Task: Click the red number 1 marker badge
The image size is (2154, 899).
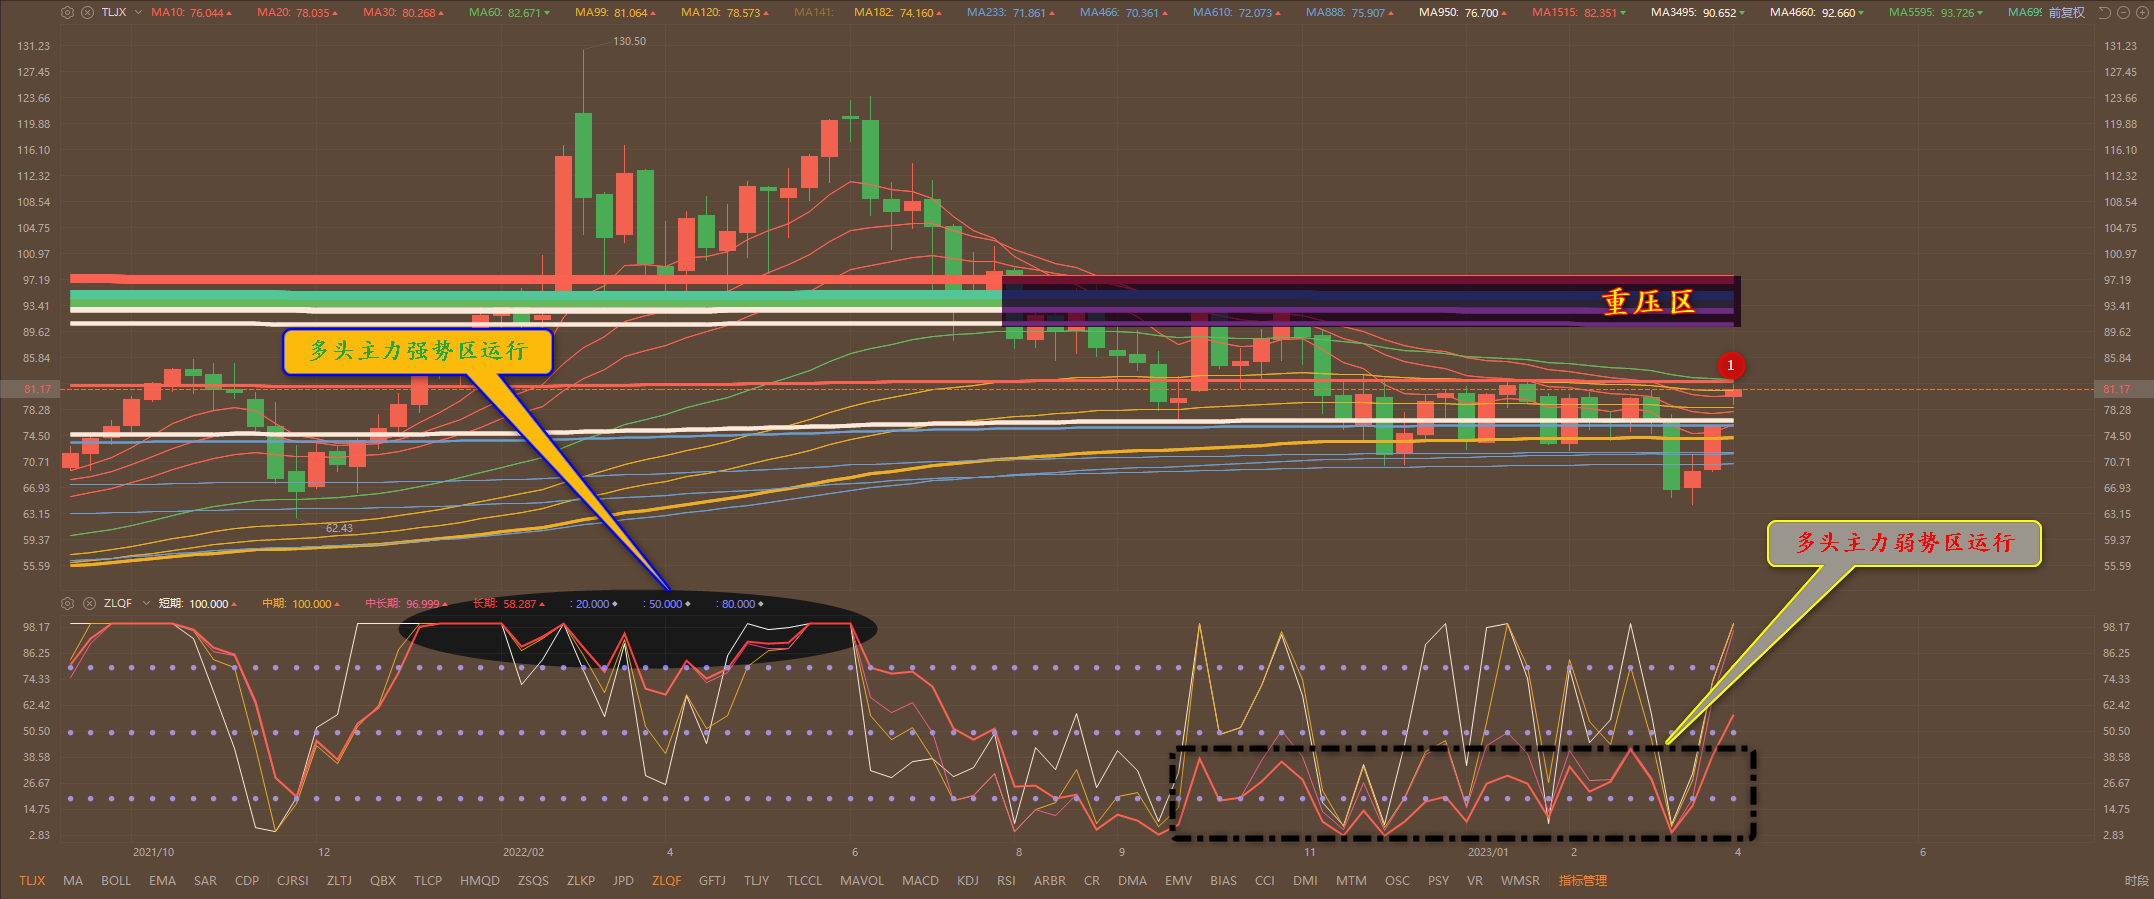Action: point(1730,366)
